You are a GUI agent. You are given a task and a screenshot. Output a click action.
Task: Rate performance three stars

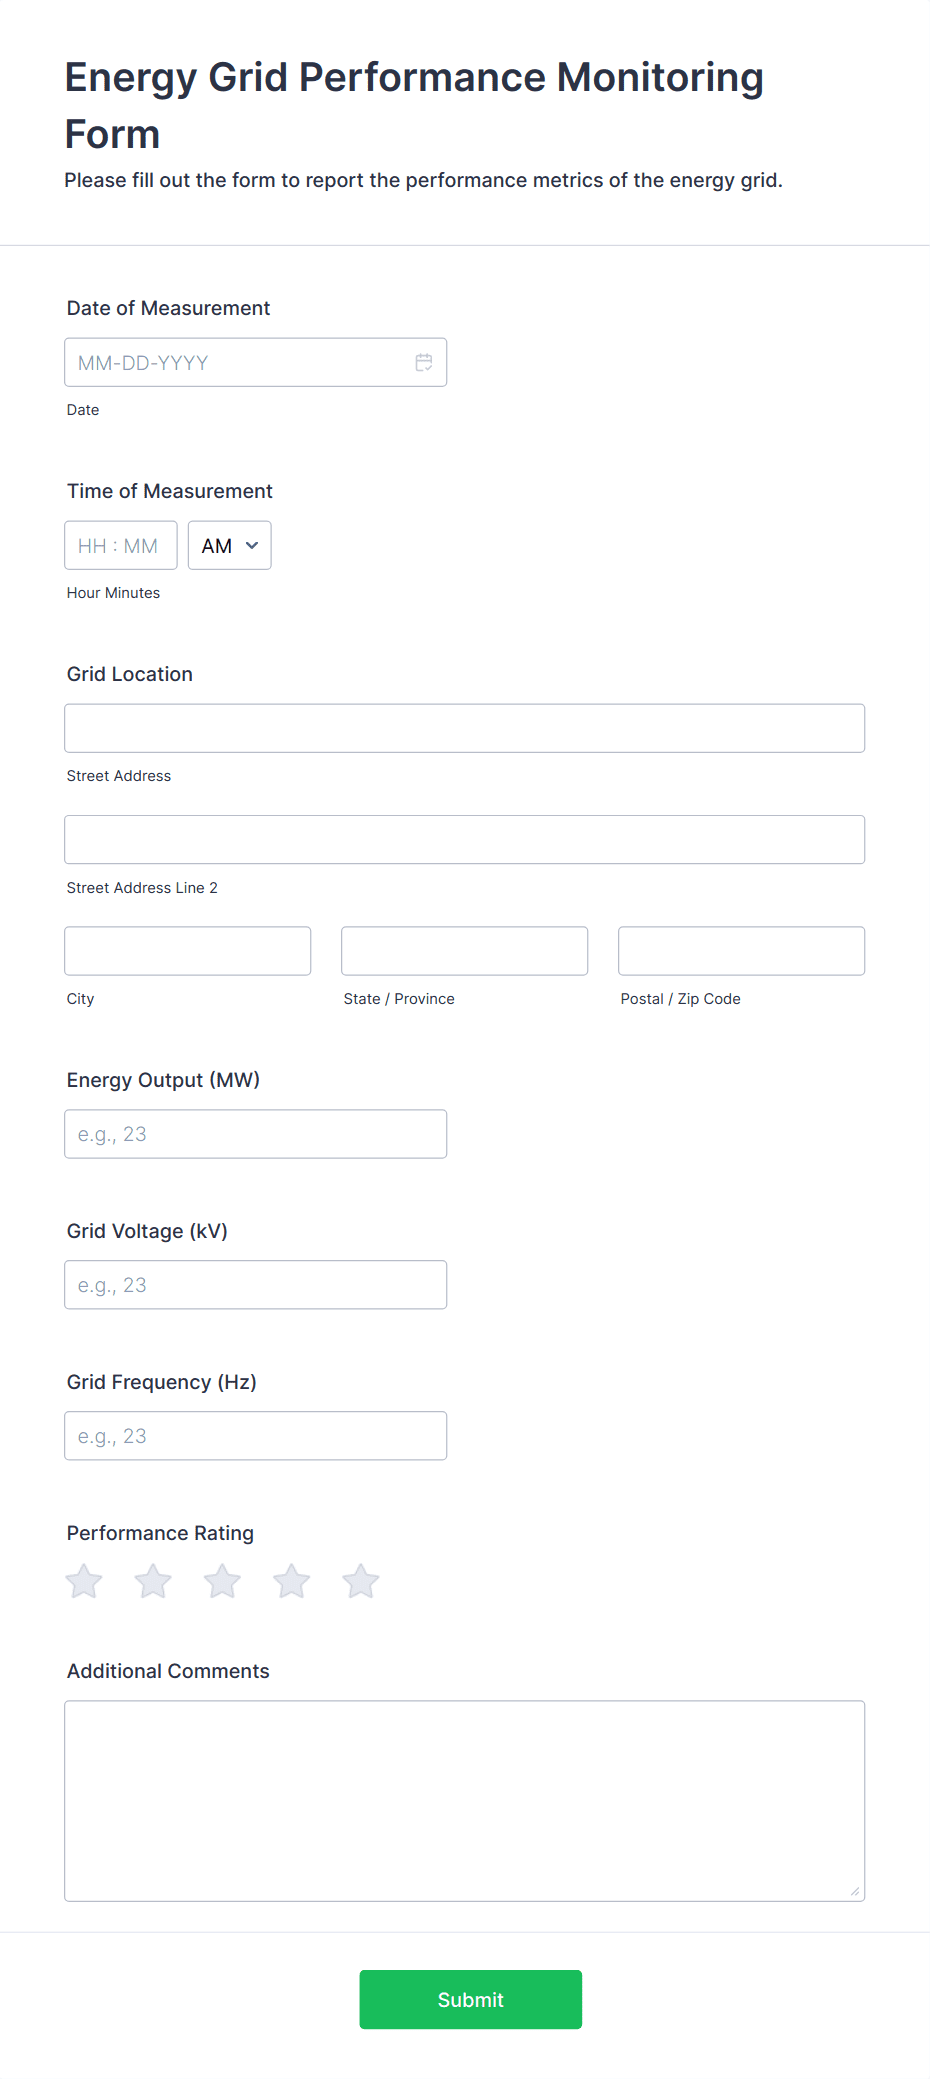pos(222,1581)
